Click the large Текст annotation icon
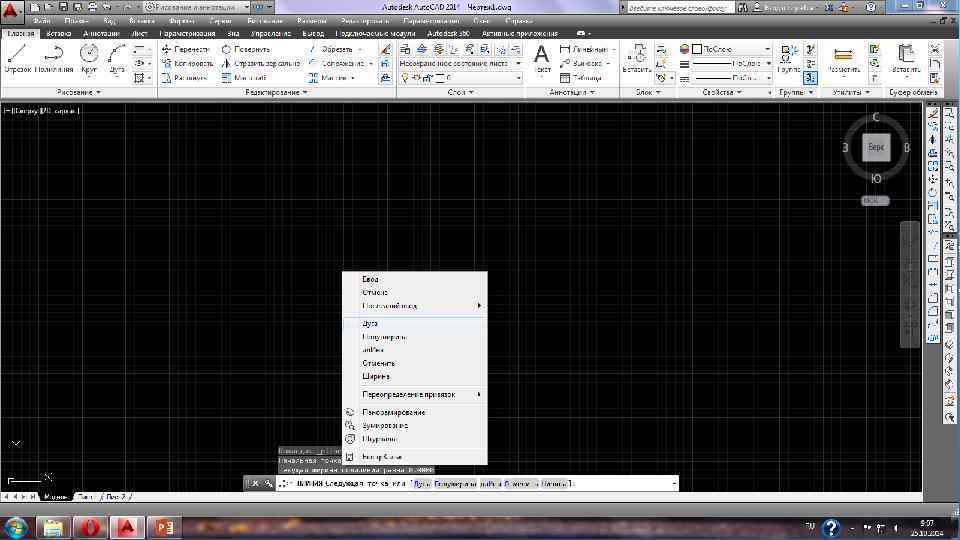960x540 pixels. pos(542,59)
